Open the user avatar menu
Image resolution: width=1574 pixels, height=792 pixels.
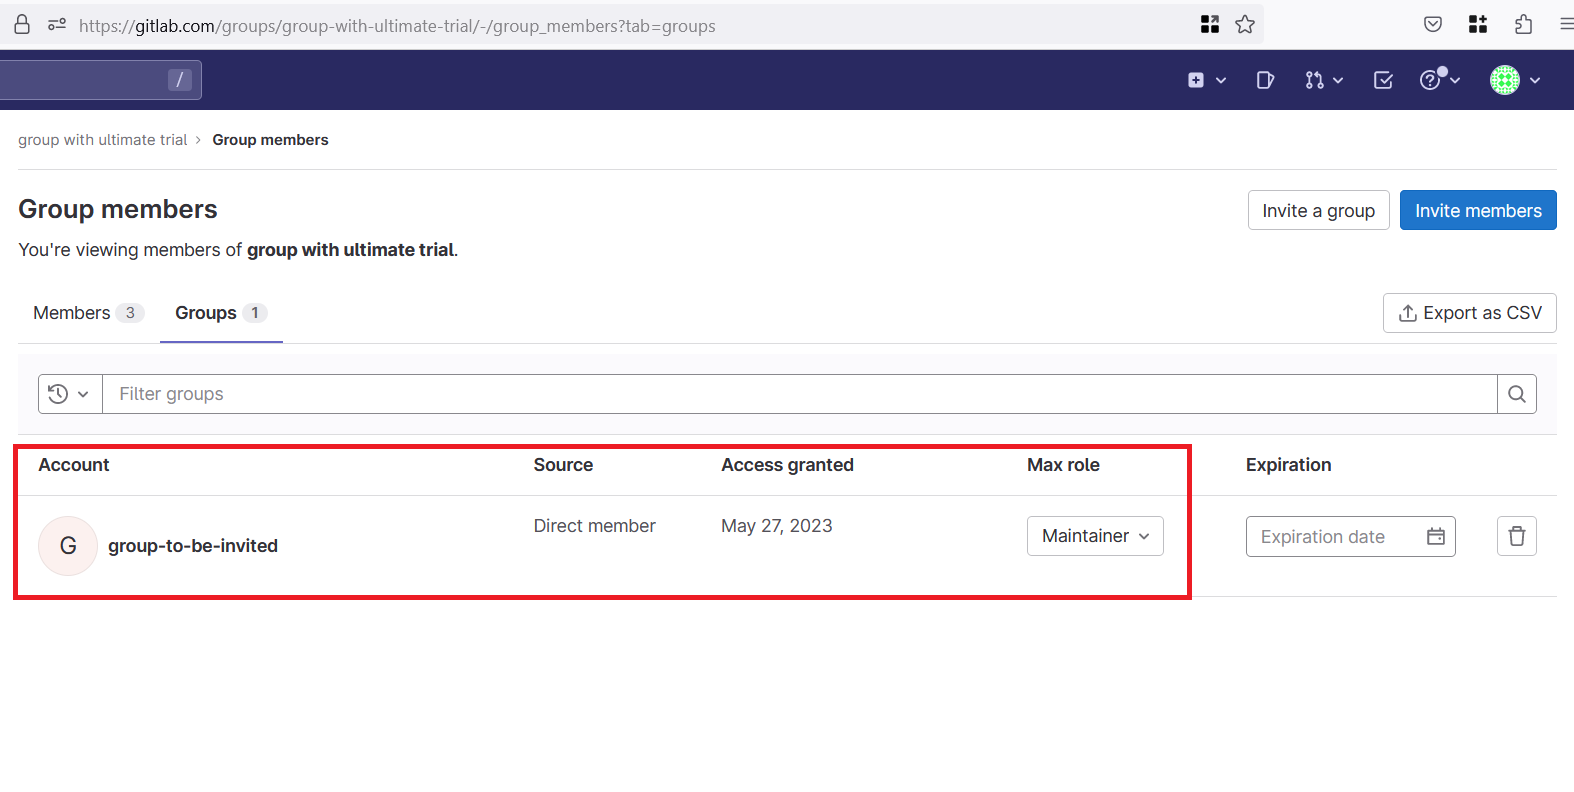click(1514, 80)
